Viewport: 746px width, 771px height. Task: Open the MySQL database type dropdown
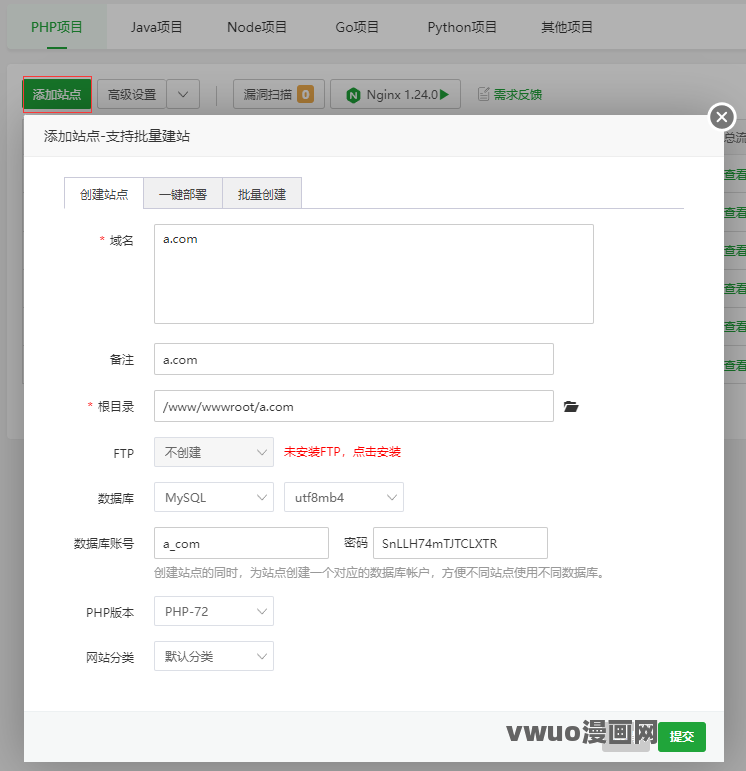(214, 497)
